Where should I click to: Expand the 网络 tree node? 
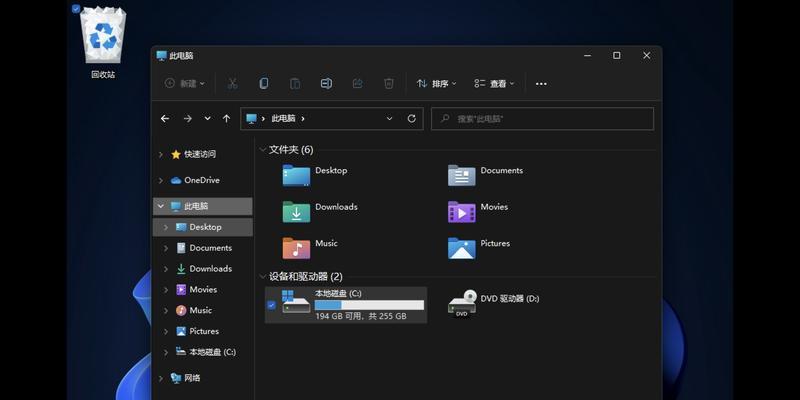pyautogui.click(x=161, y=378)
